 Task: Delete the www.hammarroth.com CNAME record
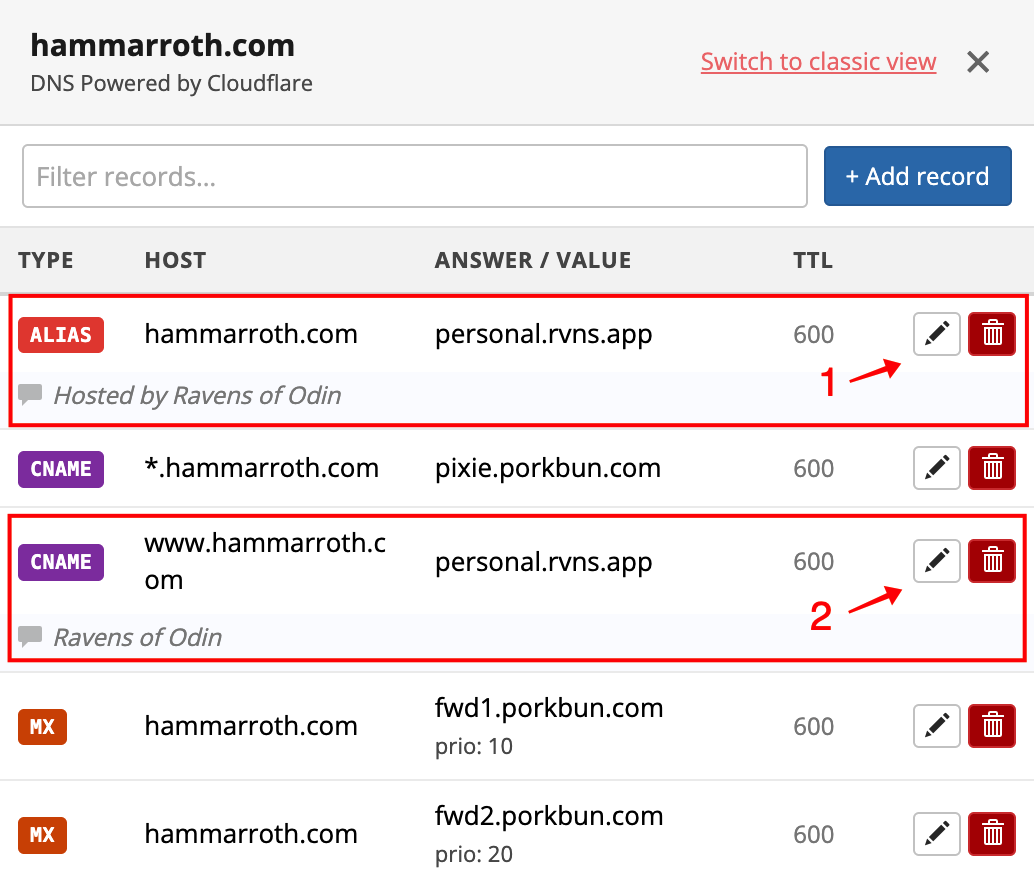click(x=992, y=561)
